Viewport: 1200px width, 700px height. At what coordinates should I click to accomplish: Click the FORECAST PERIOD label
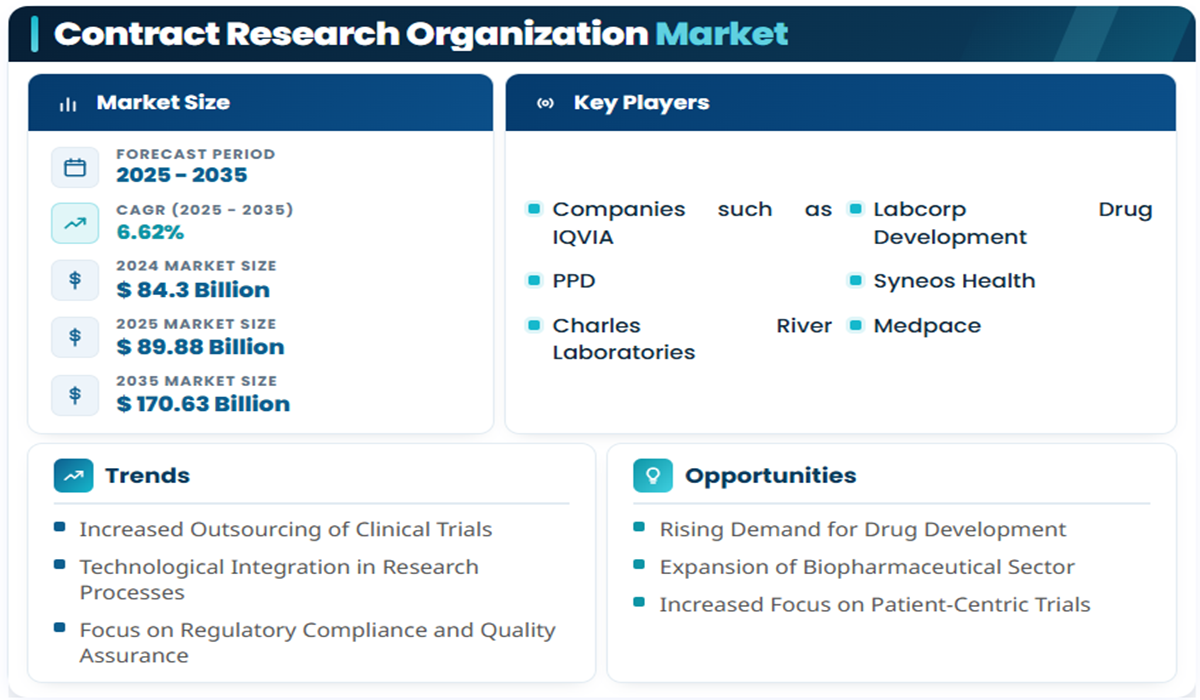pyautogui.click(x=195, y=154)
